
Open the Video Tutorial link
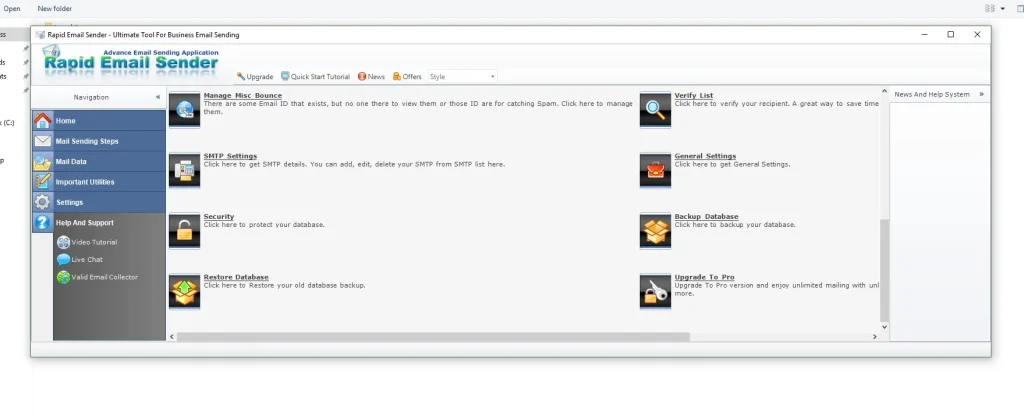[93, 242]
